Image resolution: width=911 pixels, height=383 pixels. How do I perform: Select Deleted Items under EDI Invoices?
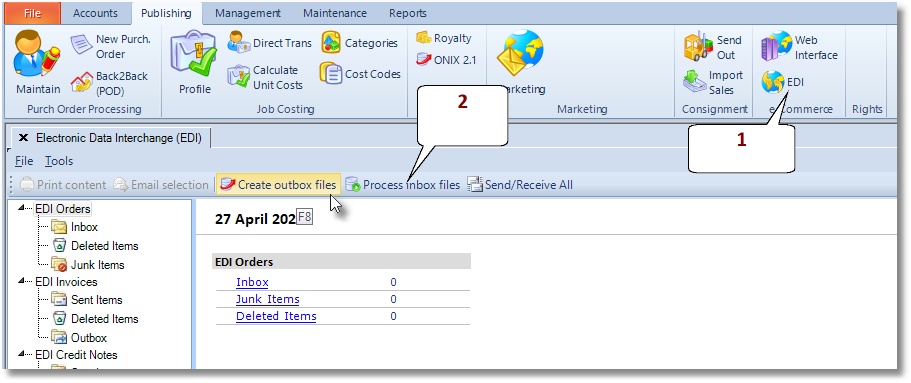click(95, 318)
